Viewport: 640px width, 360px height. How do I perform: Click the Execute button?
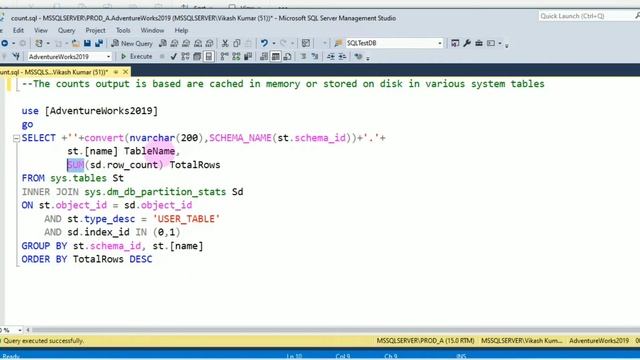tap(136, 57)
